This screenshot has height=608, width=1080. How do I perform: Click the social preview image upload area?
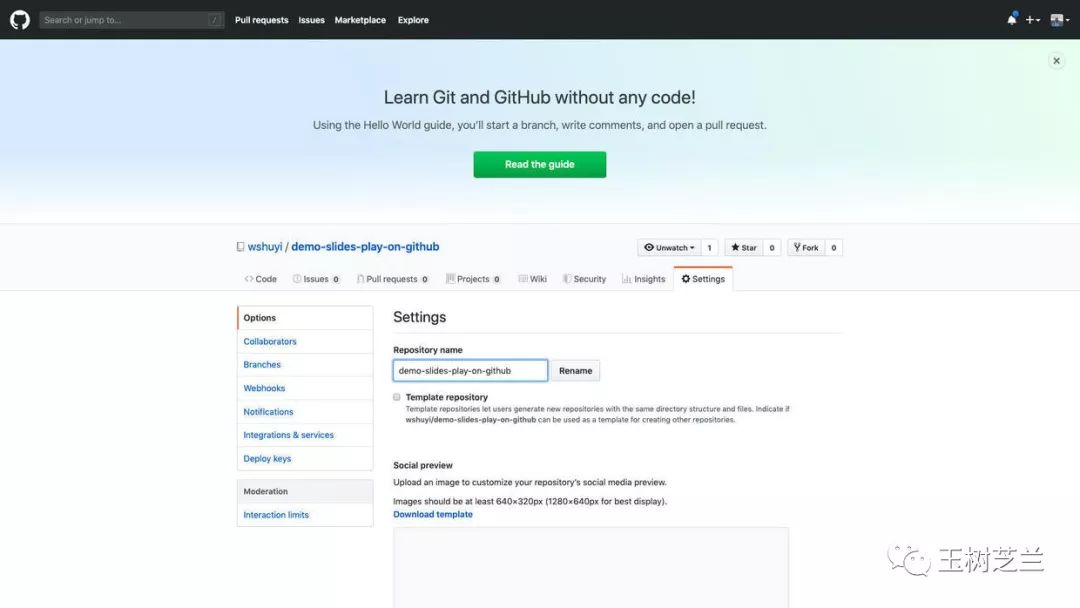(x=591, y=567)
